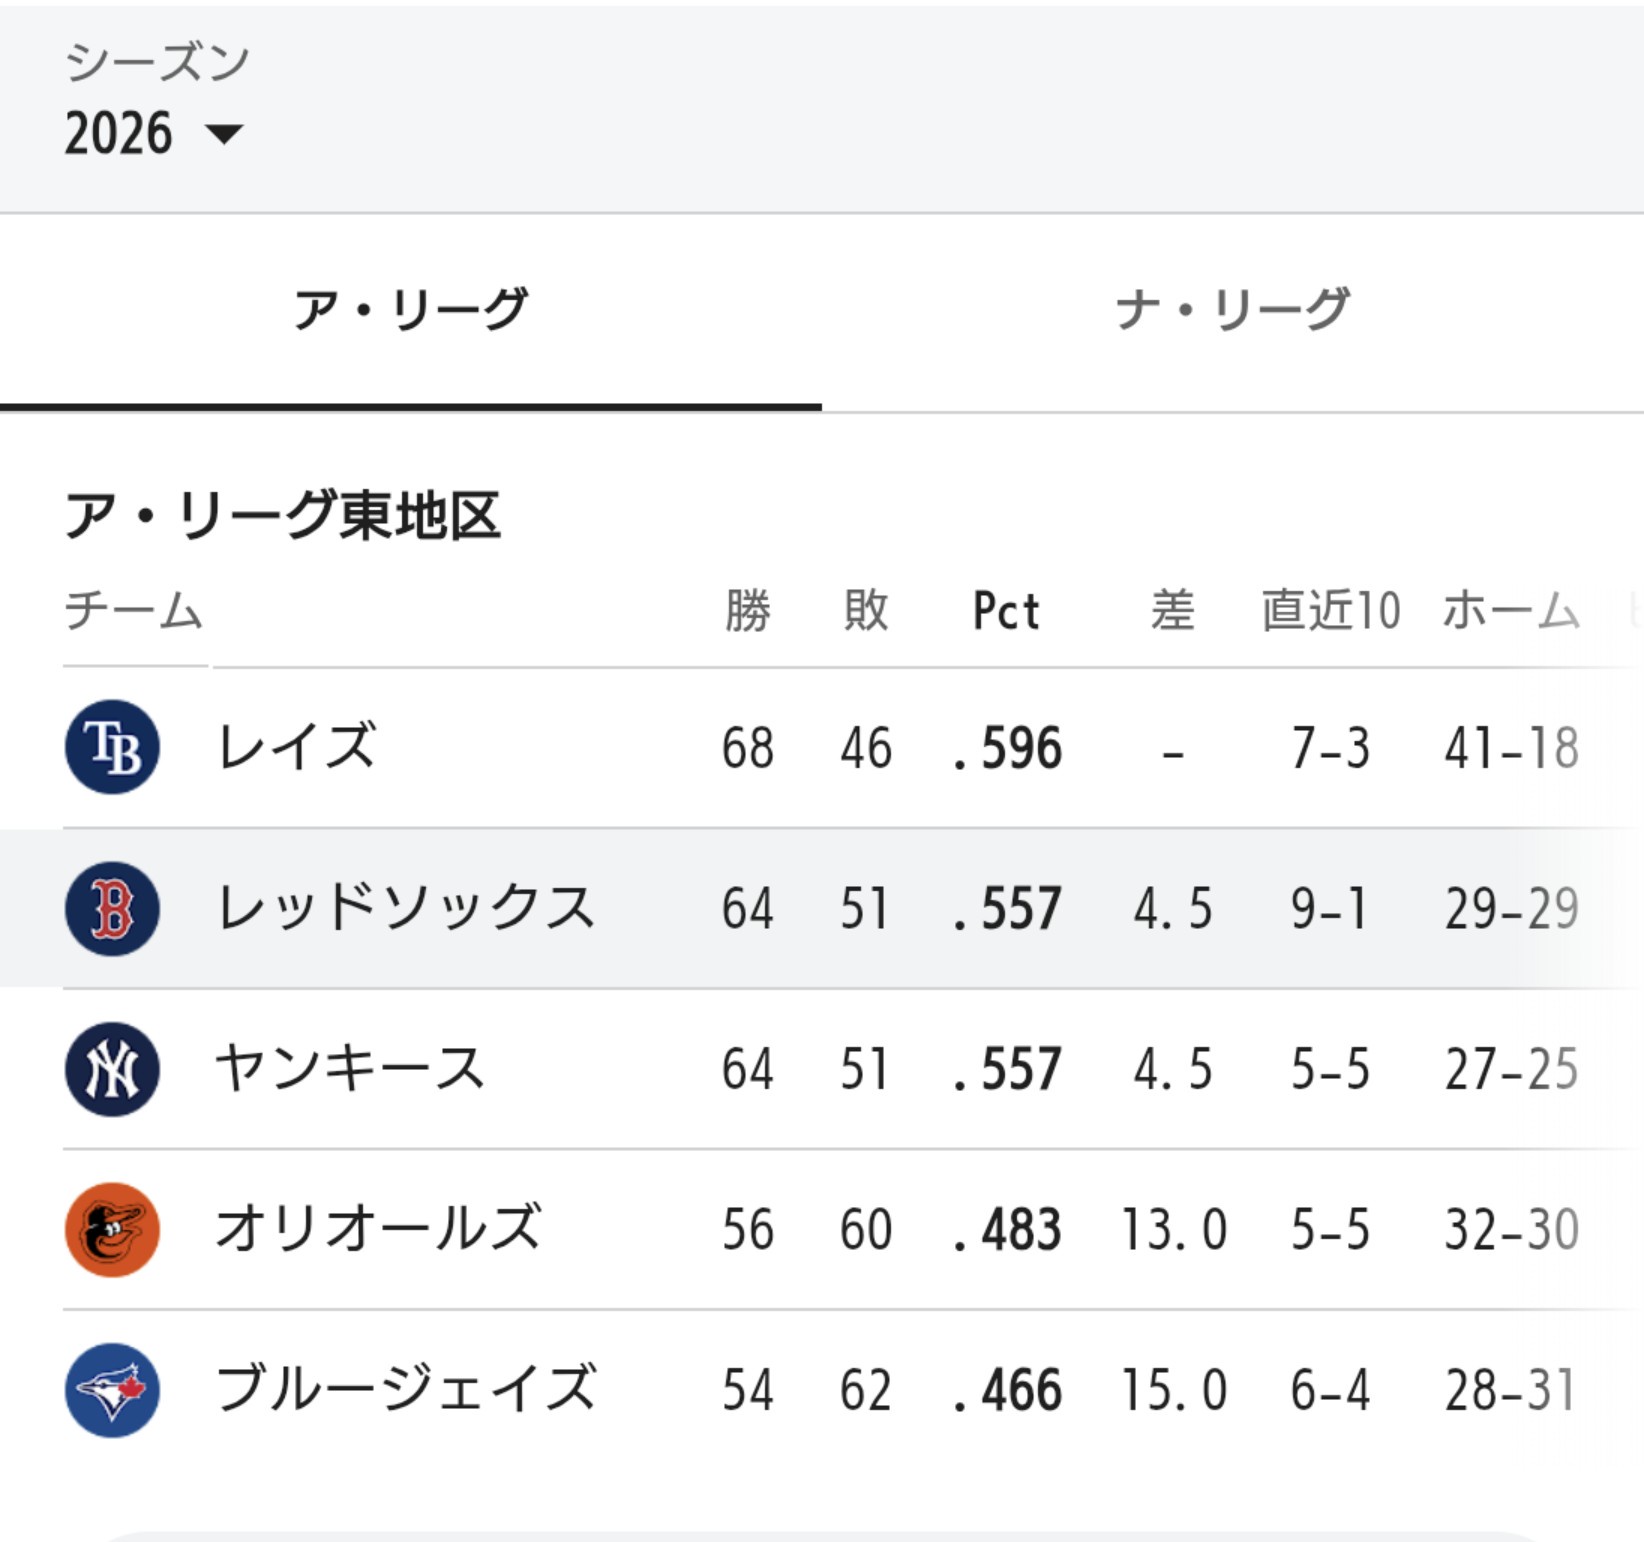Viewport: 1644px width, 1542px height.
Task: Click the 差 column header
Action: [x=1172, y=610]
